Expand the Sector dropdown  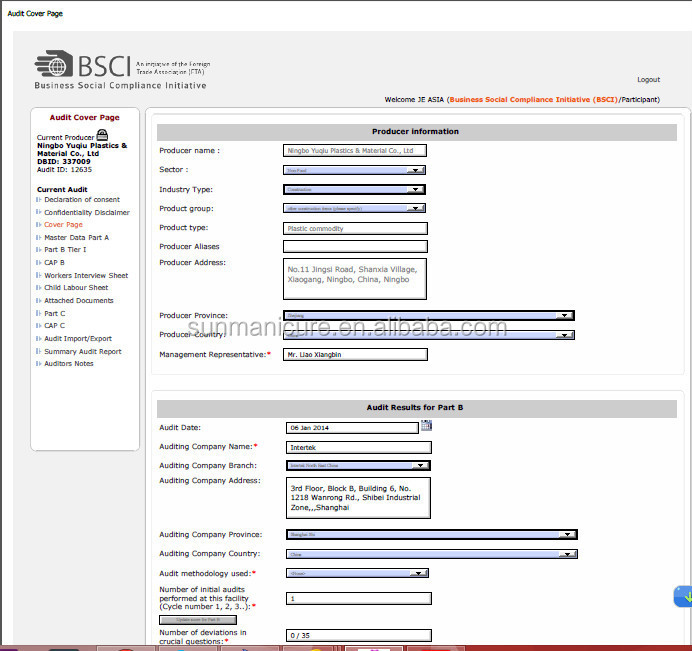point(354,170)
